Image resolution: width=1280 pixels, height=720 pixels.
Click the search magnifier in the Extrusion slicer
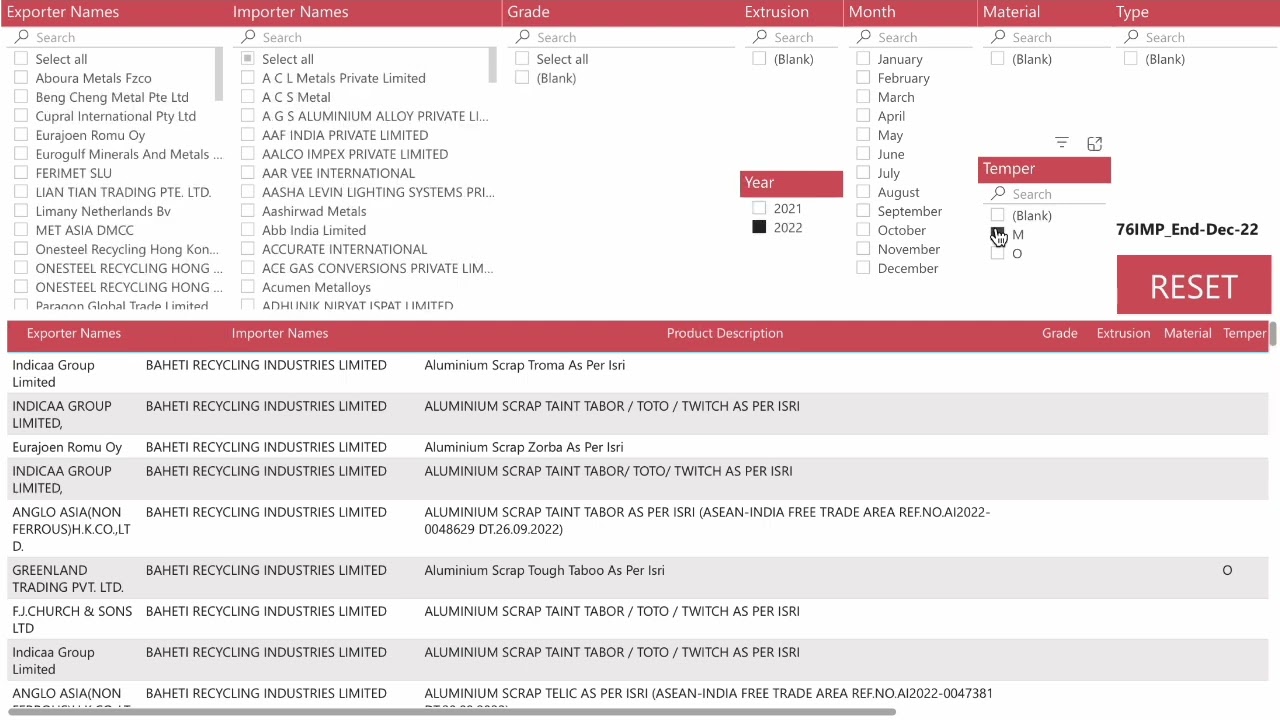pos(760,37)
